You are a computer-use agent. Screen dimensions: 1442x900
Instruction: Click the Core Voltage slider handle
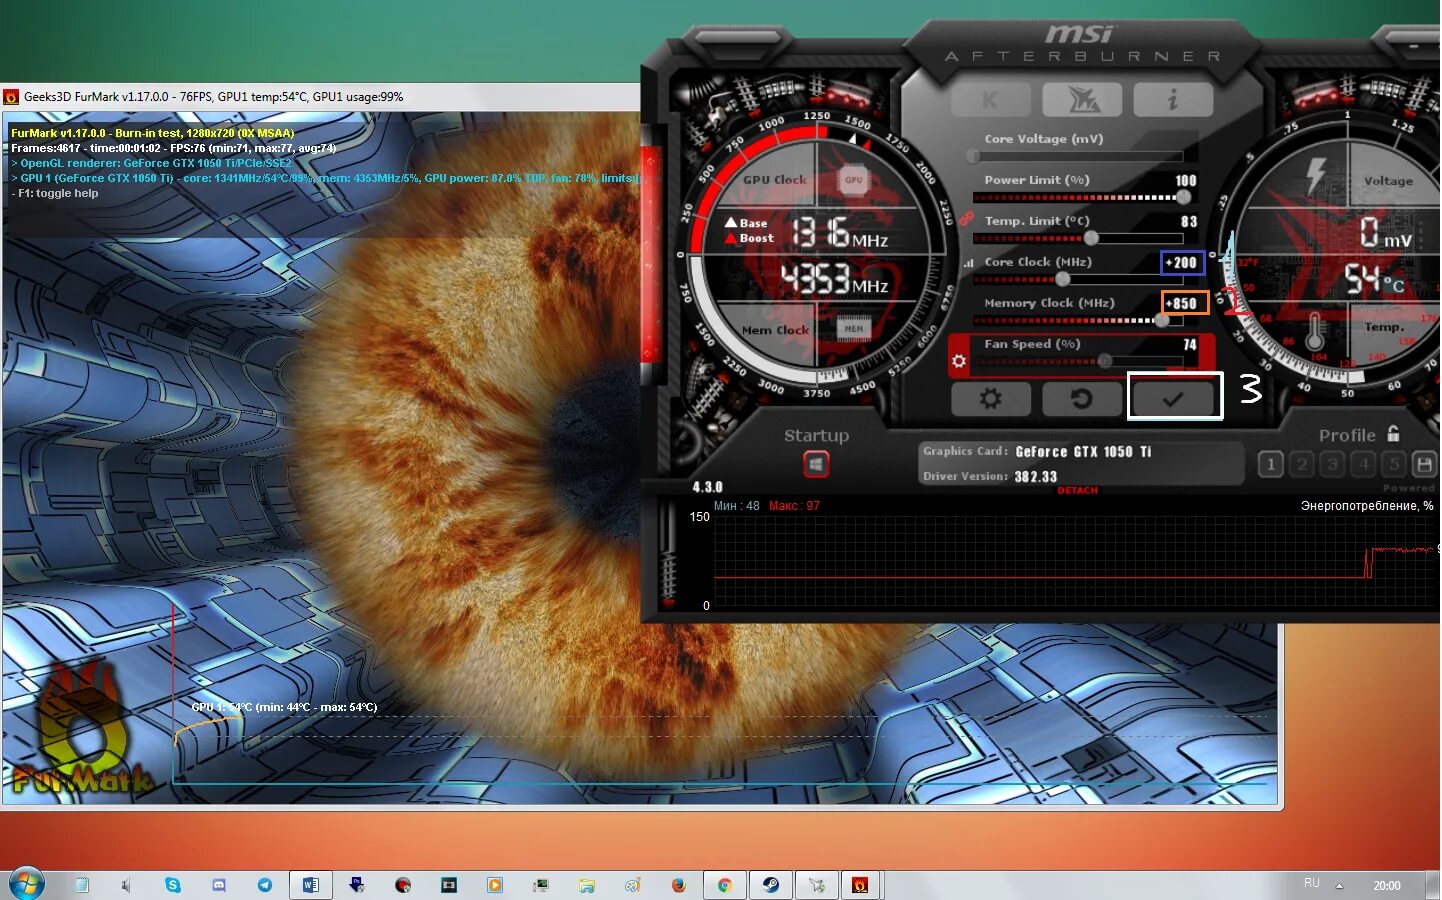pyautogui.click(x=973, y=156)
